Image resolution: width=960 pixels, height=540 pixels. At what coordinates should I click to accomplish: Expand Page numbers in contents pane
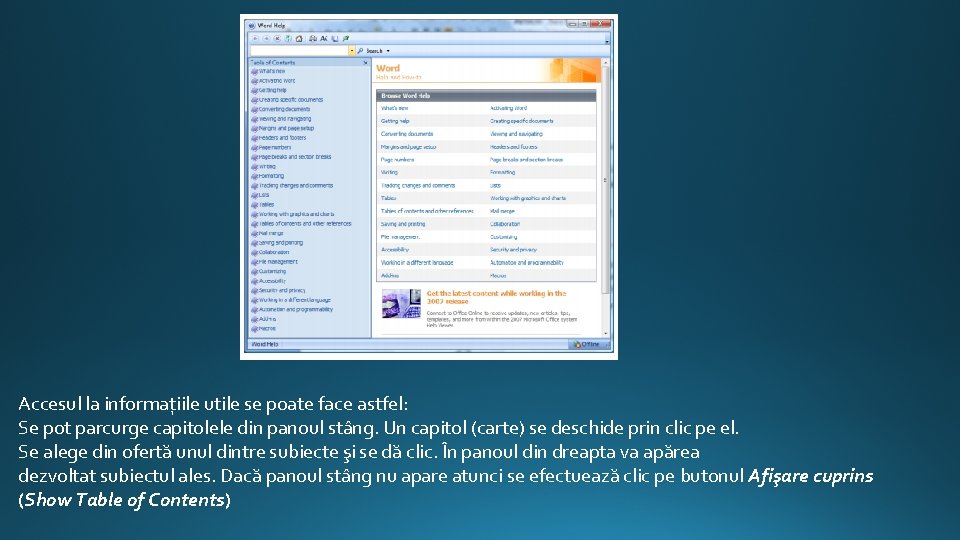click(271, 148)
